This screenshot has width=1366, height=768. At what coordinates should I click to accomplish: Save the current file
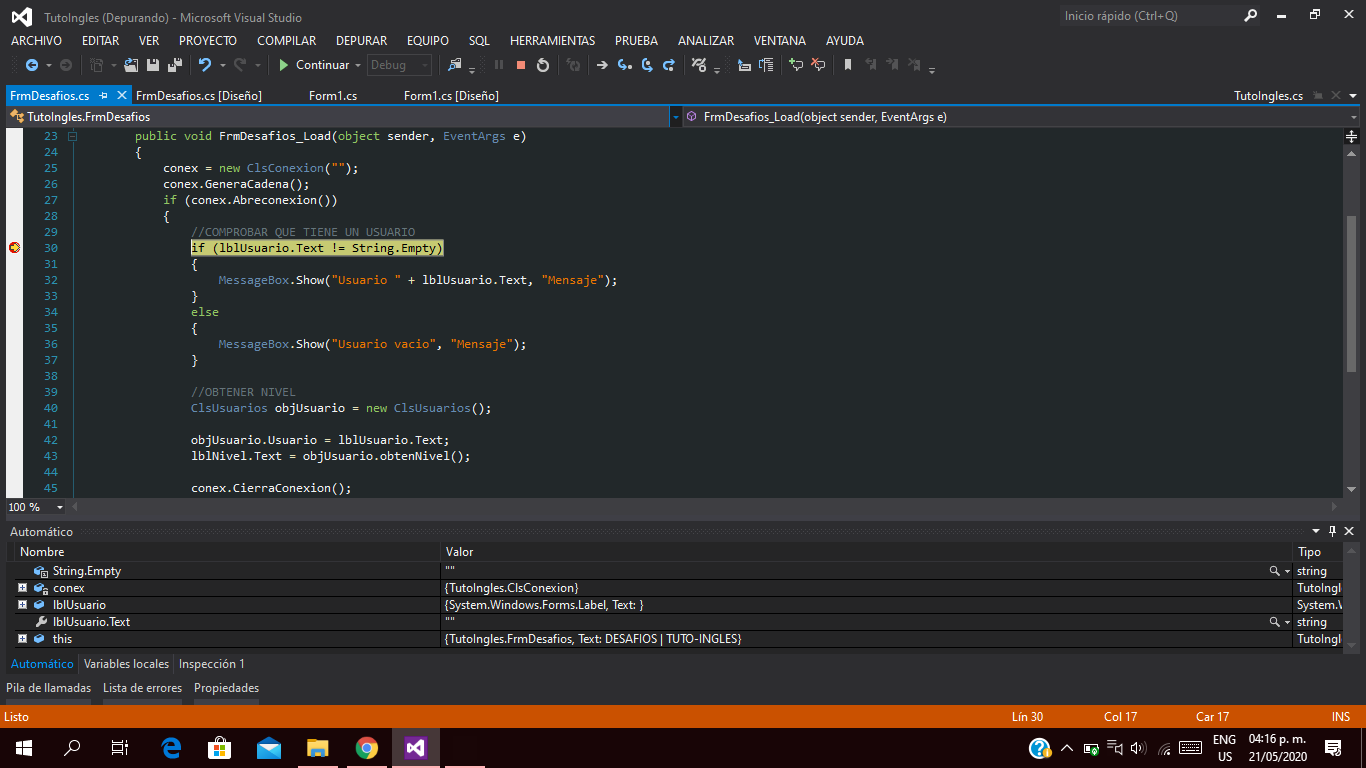(153, 65)
